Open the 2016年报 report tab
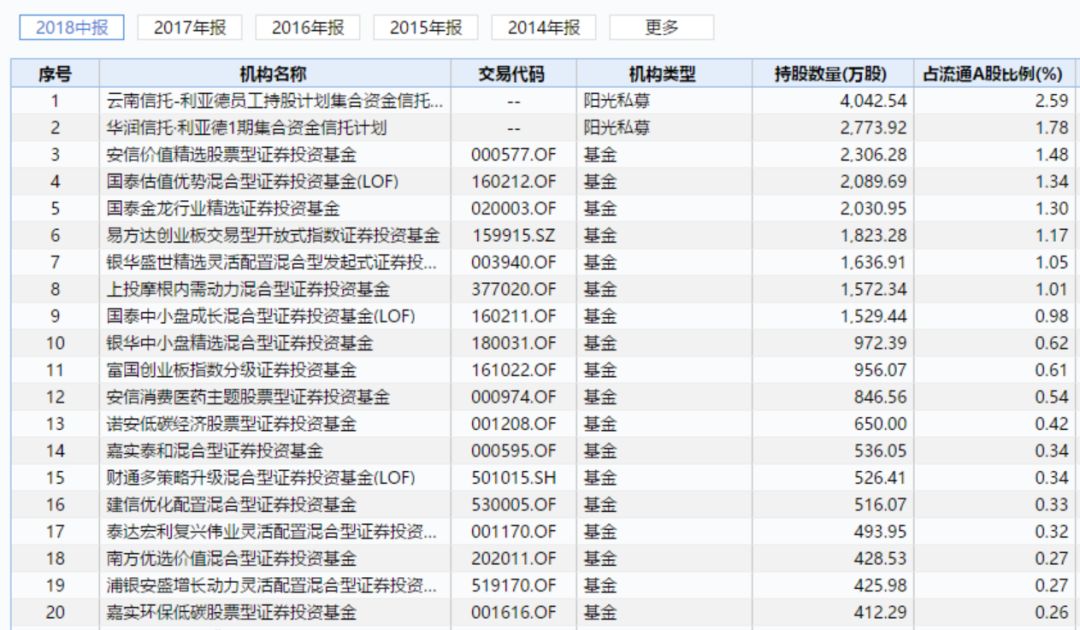 pyautogui.click(x=308, y=28)
